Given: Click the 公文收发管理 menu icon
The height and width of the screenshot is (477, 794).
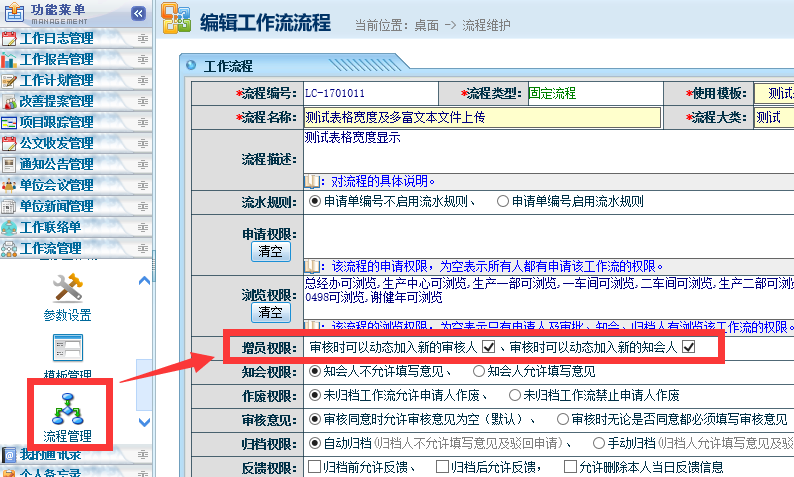Looking at the screenshot, I should pyautogui.click(x=9, y=144).
